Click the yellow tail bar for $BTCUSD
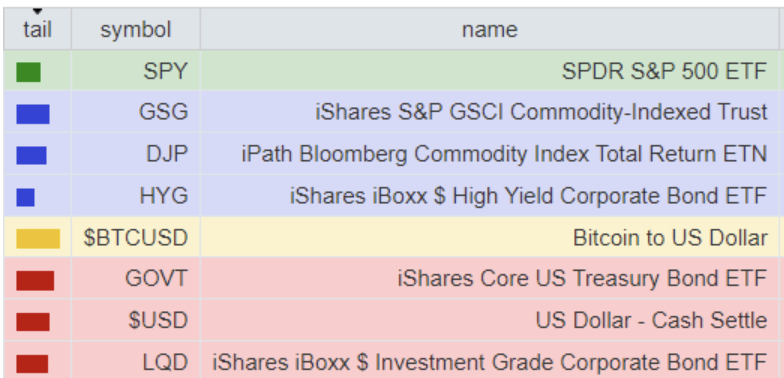The image size is (784, 378). tap(38, 238)
